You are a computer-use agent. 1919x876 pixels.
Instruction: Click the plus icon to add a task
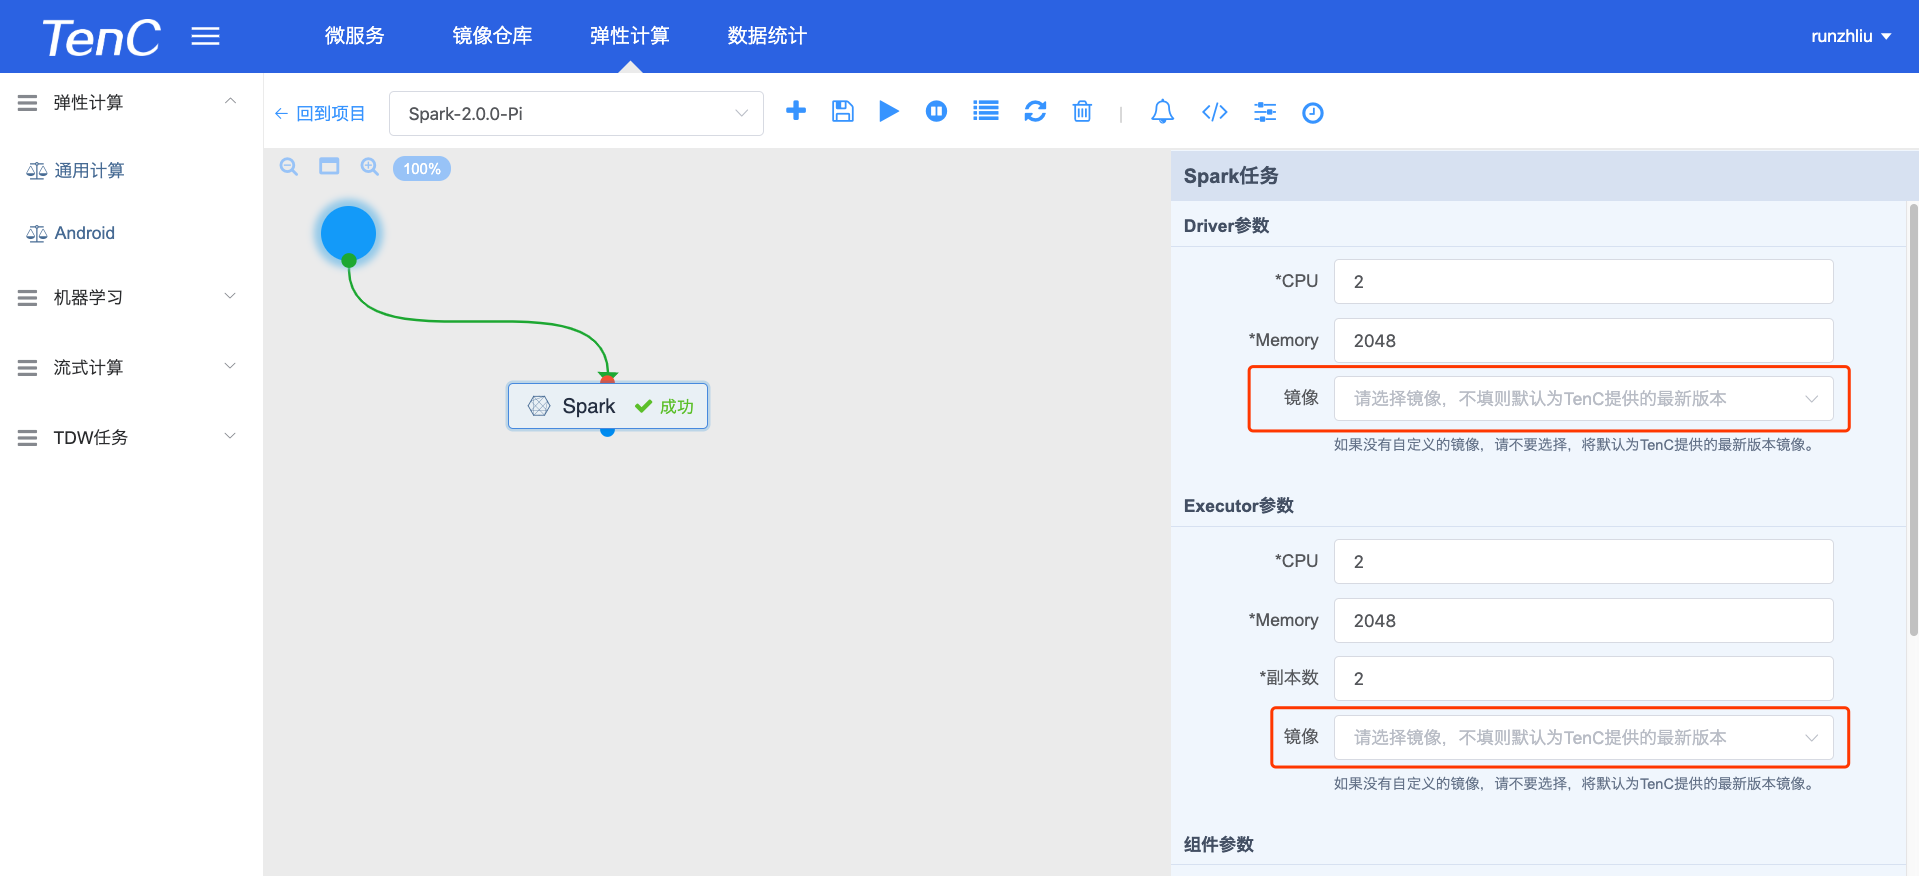[x=796, y=111]
